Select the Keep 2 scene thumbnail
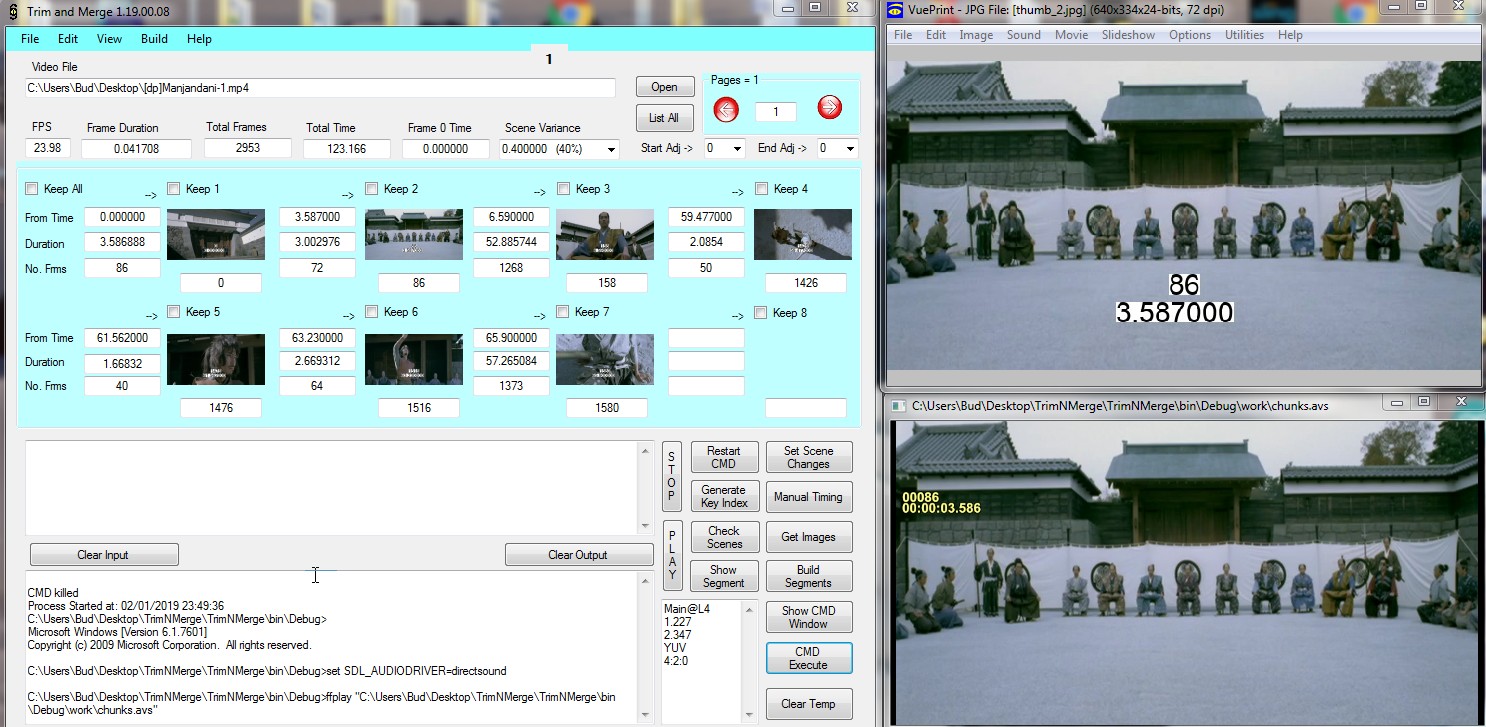Screen dimensions: 1486x727 [414, 235]
